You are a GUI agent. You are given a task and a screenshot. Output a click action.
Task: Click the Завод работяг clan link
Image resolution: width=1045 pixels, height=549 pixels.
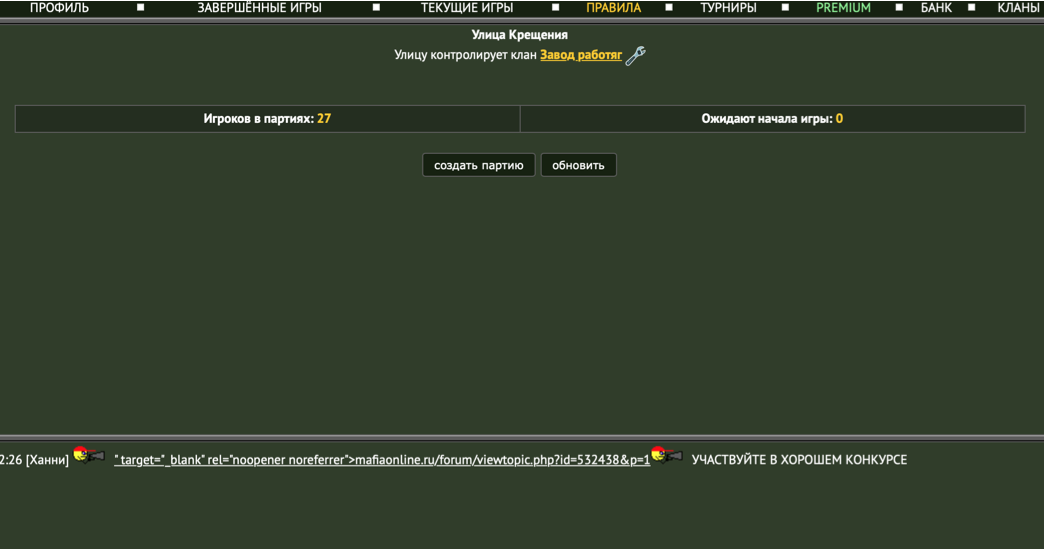(x=580, y=55)
